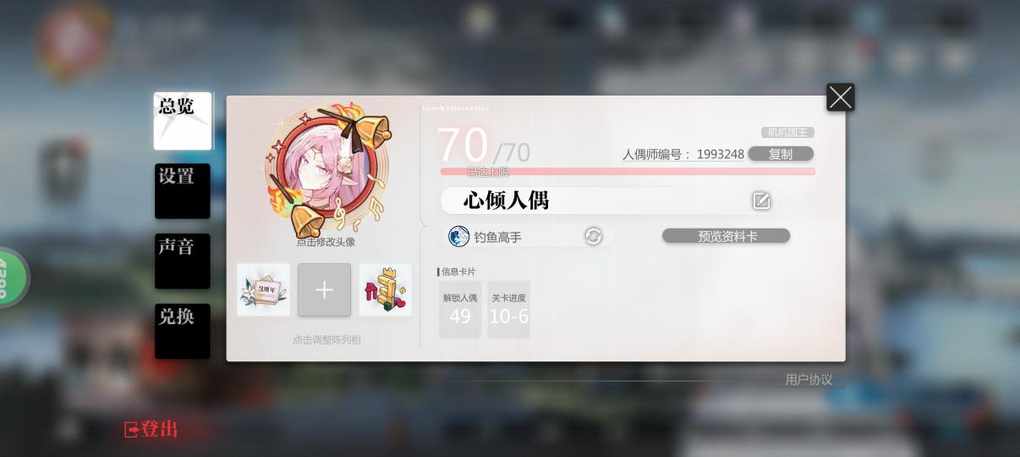Click the 钓鱼高手 title badge icon
This screenshot has height=457, width=1020.
click(459, 236)
